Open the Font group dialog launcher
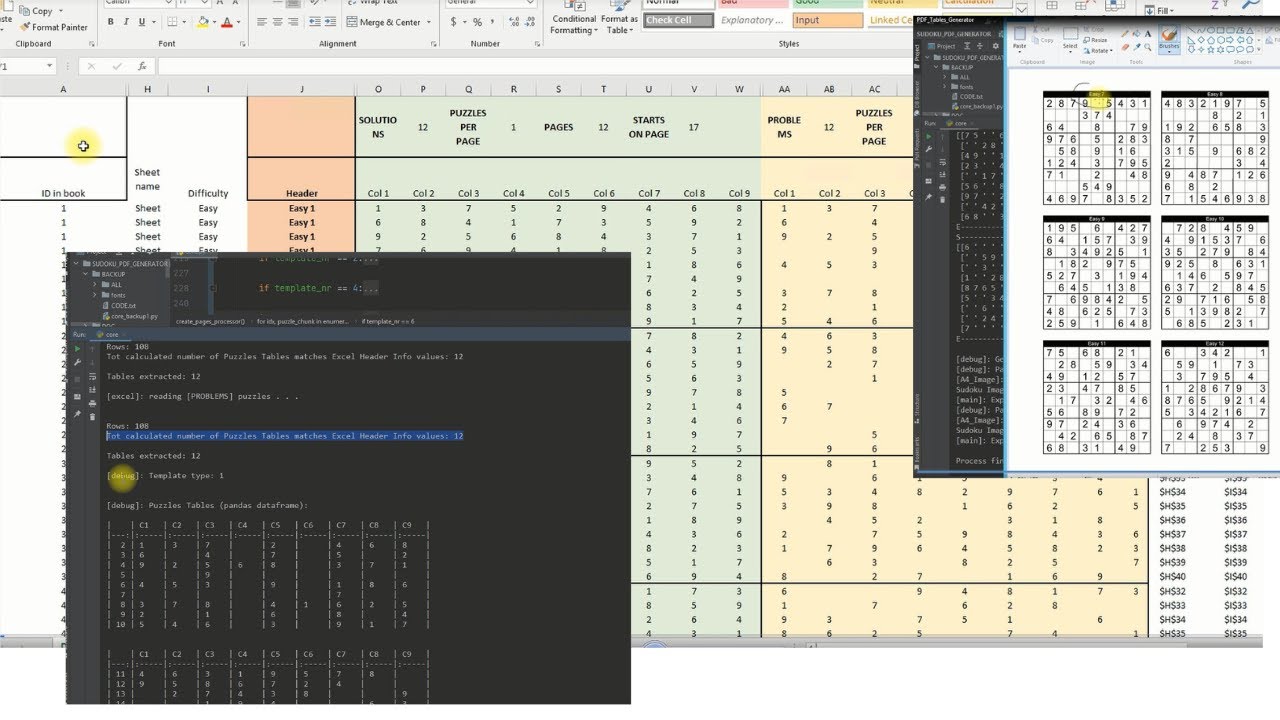This screenshot has height=720, width=1280. click(242, 44)
